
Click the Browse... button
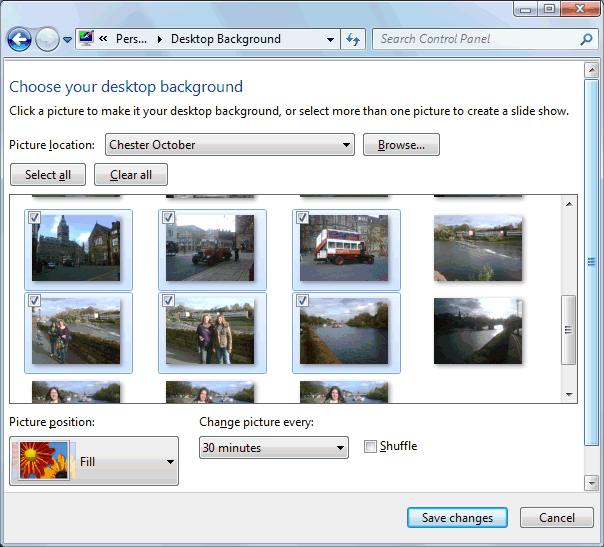pyautogui.click(x=401, y=145)
